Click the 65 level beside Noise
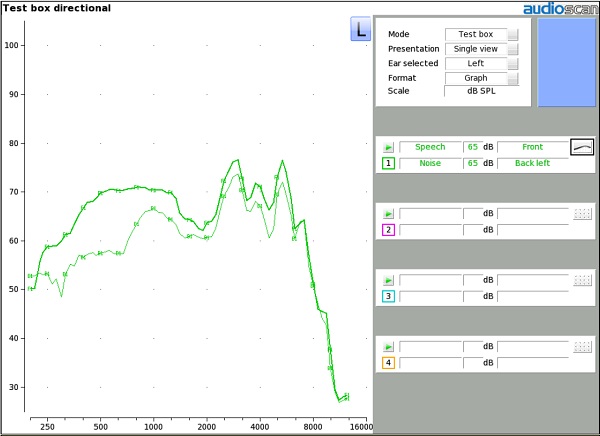The height and width of the screenshot is (436, 600). (473, 163)
